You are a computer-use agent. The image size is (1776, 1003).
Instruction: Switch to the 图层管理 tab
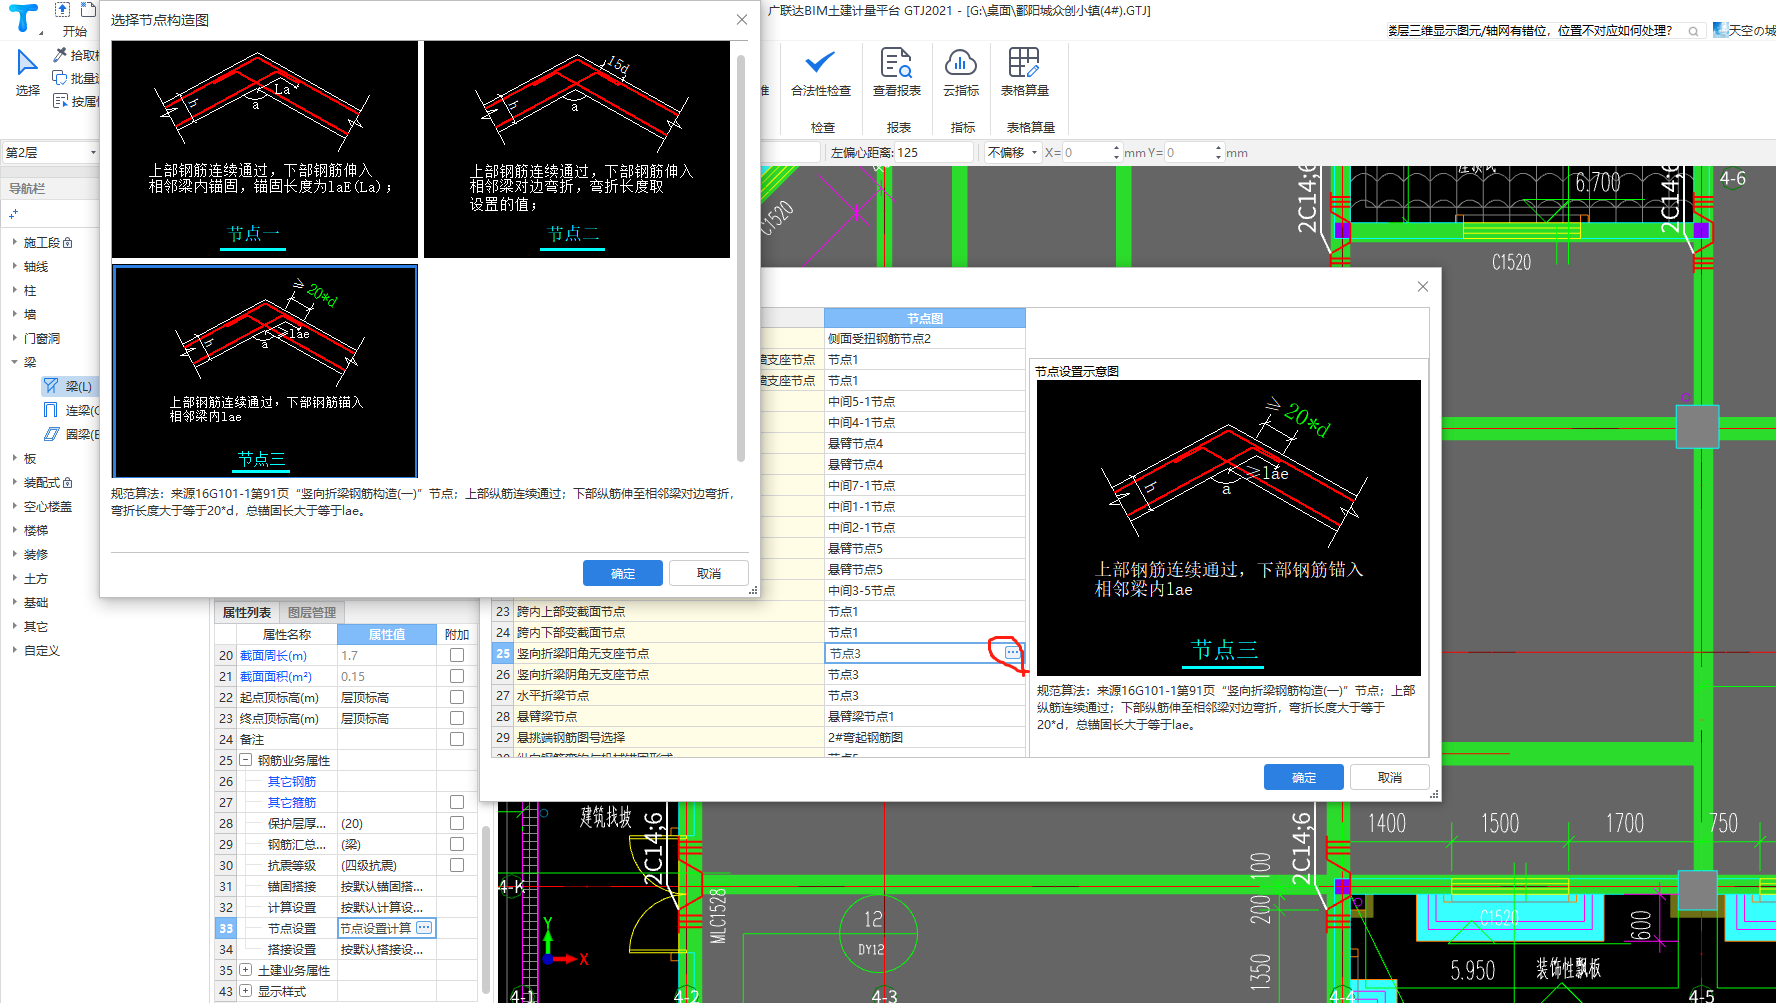(x=312, y=612)
